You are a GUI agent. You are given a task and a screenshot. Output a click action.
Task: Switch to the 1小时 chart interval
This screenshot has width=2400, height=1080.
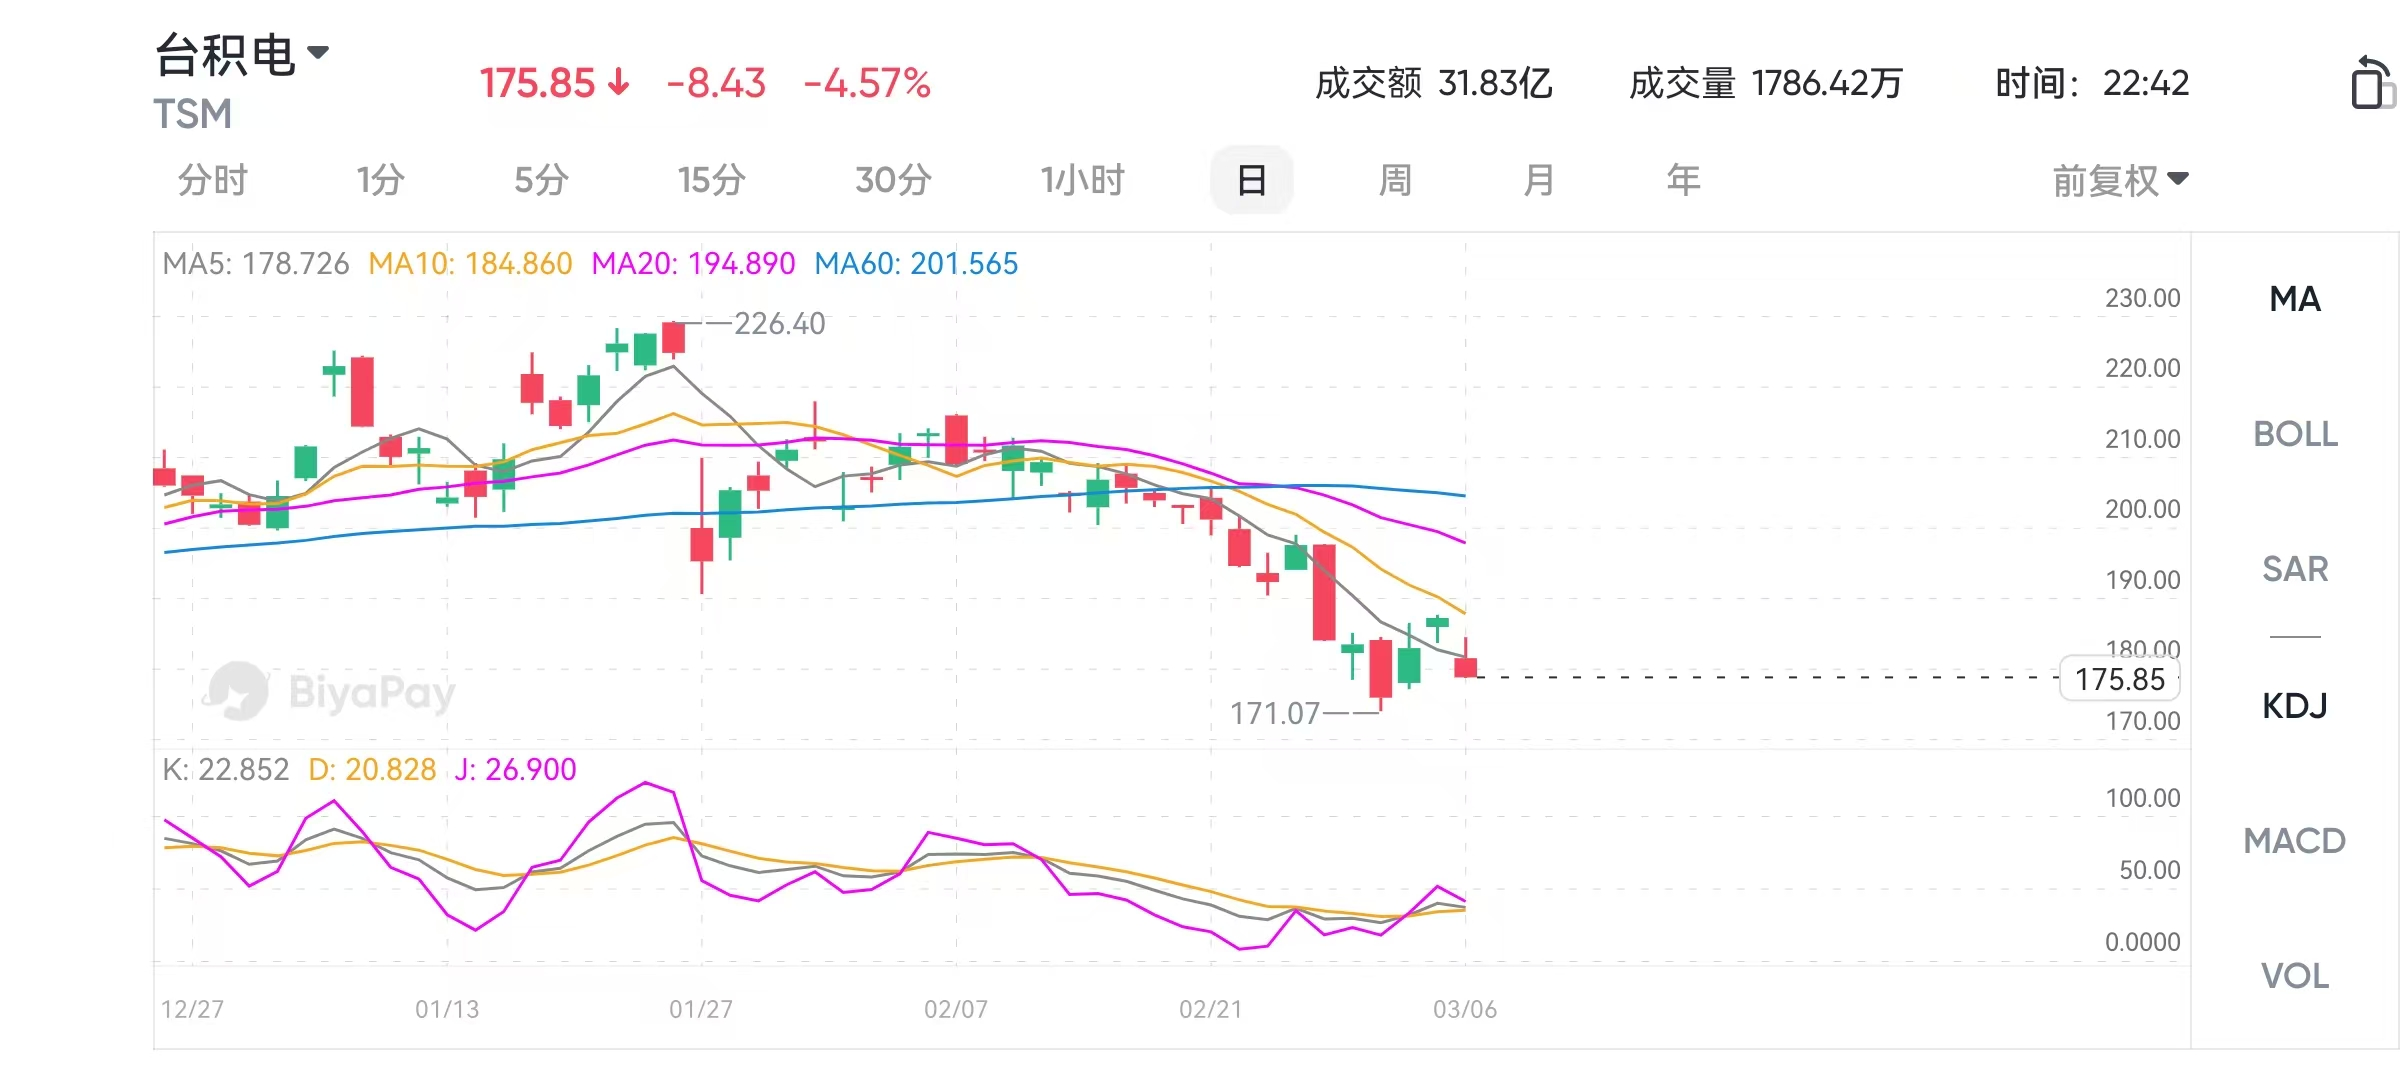1082,181
